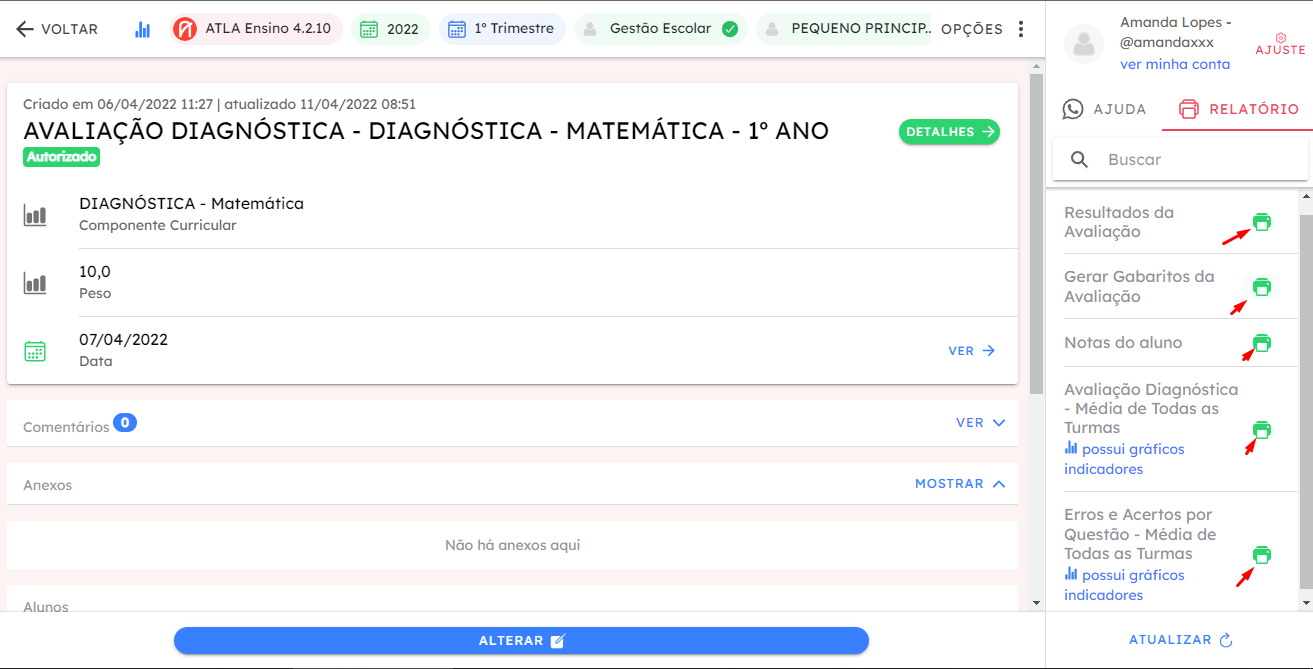Select the ATLA Ensino 4.2.10 chip
1313x669 pixels.
(x=257, y=29)
